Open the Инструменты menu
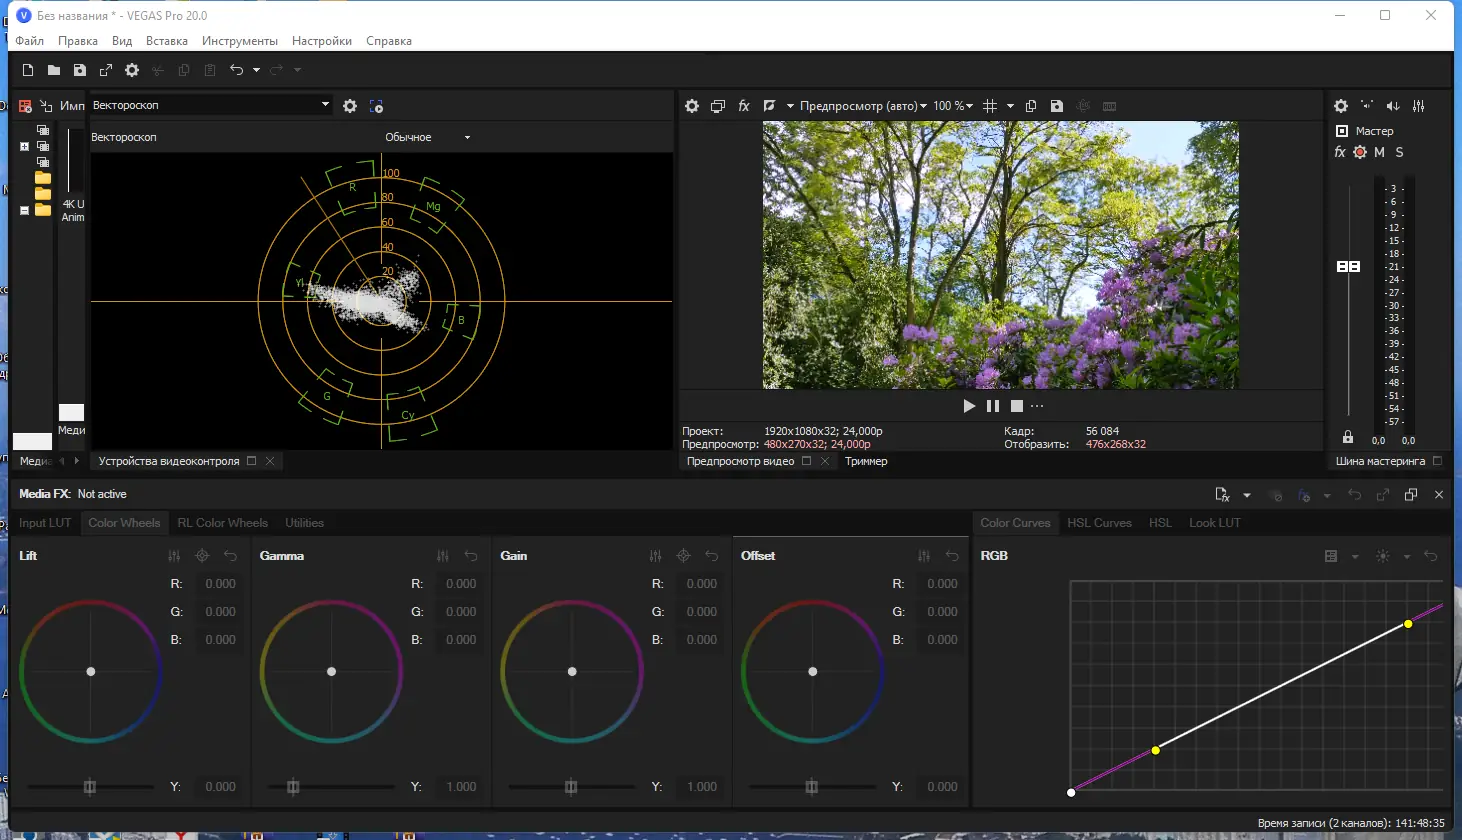 [240, 41]
